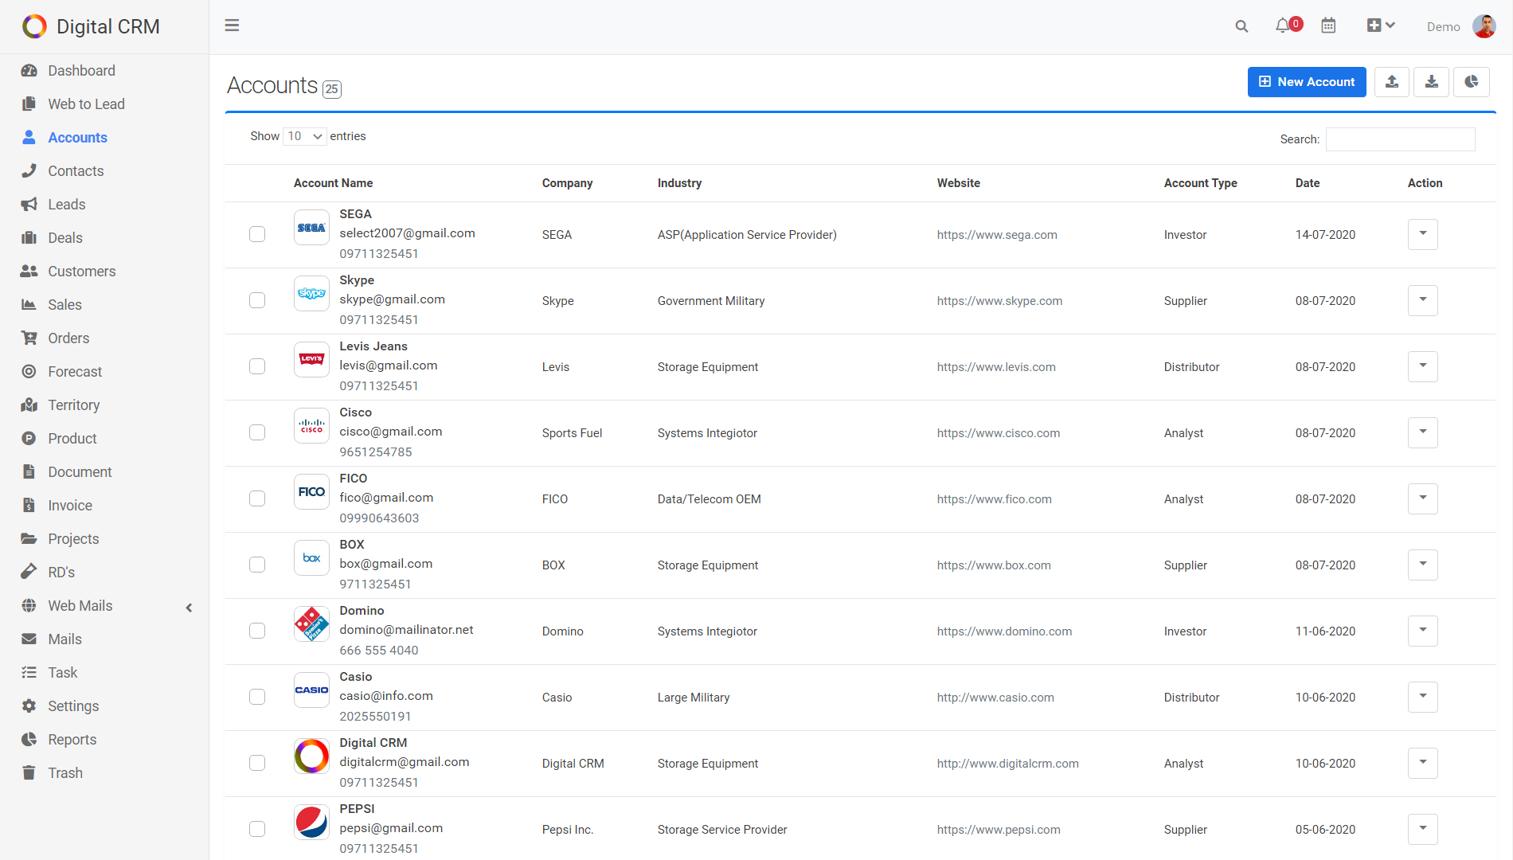Open the https://www.cisco.com website link

point(998,433)
